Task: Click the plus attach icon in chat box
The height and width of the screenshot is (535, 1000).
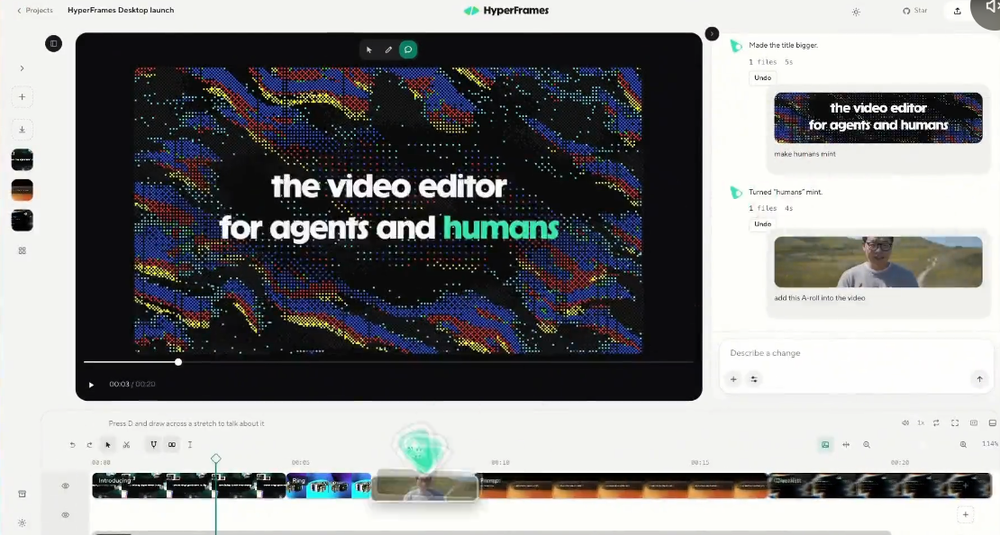Action: click(733, 379)
